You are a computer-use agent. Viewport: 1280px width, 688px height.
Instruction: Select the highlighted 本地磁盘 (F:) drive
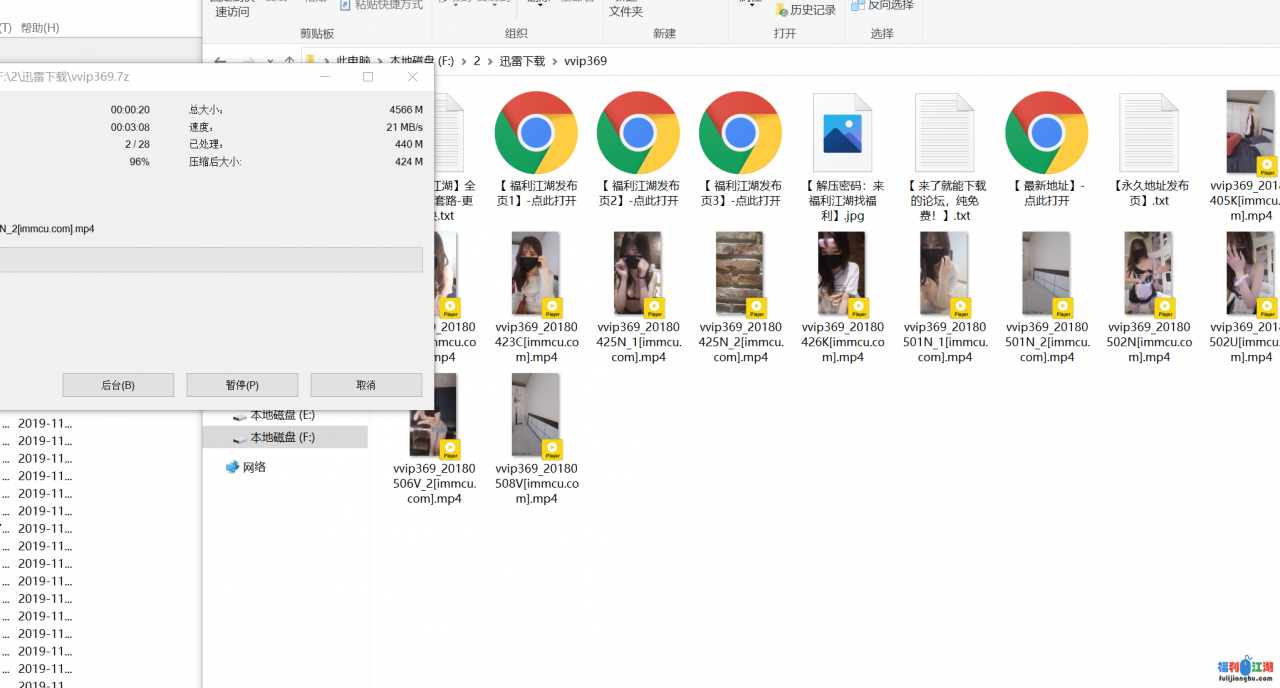coord(285,436)
